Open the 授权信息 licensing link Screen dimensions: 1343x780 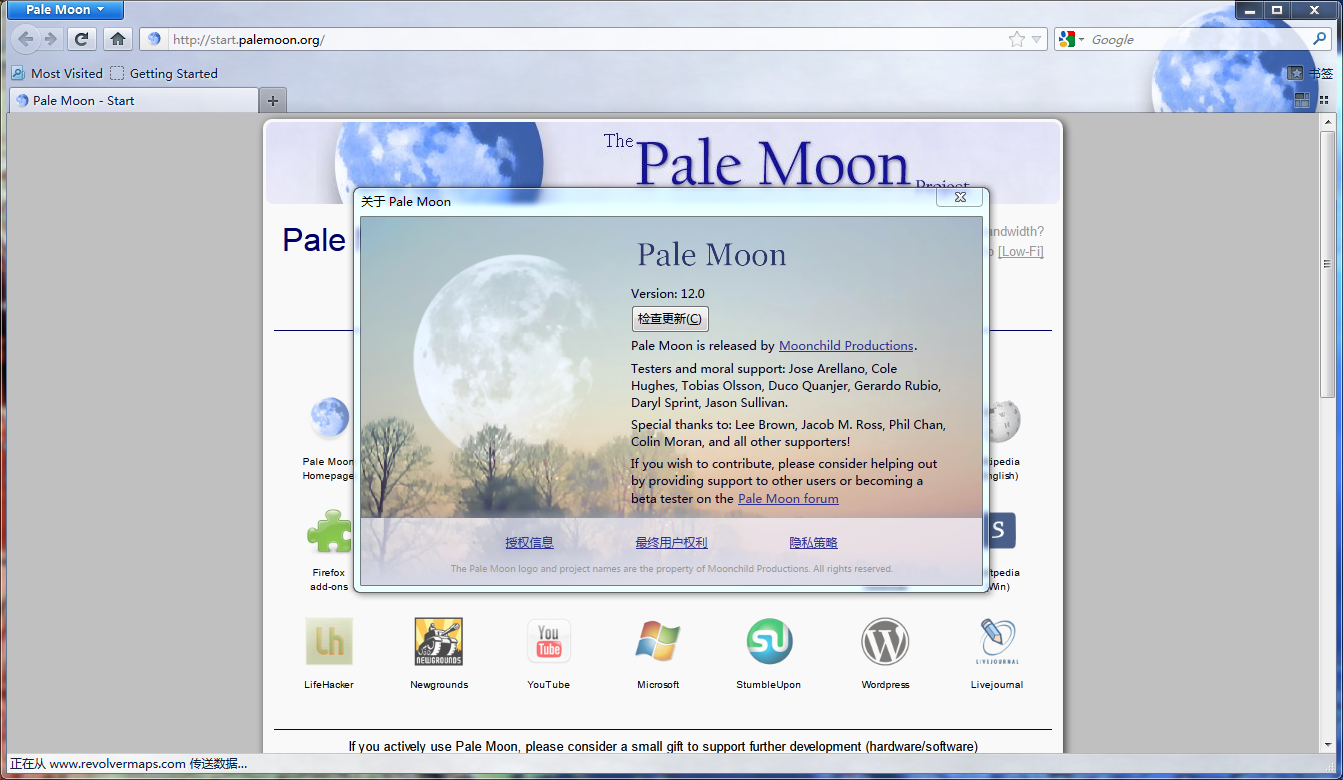[x=529, y=543]
